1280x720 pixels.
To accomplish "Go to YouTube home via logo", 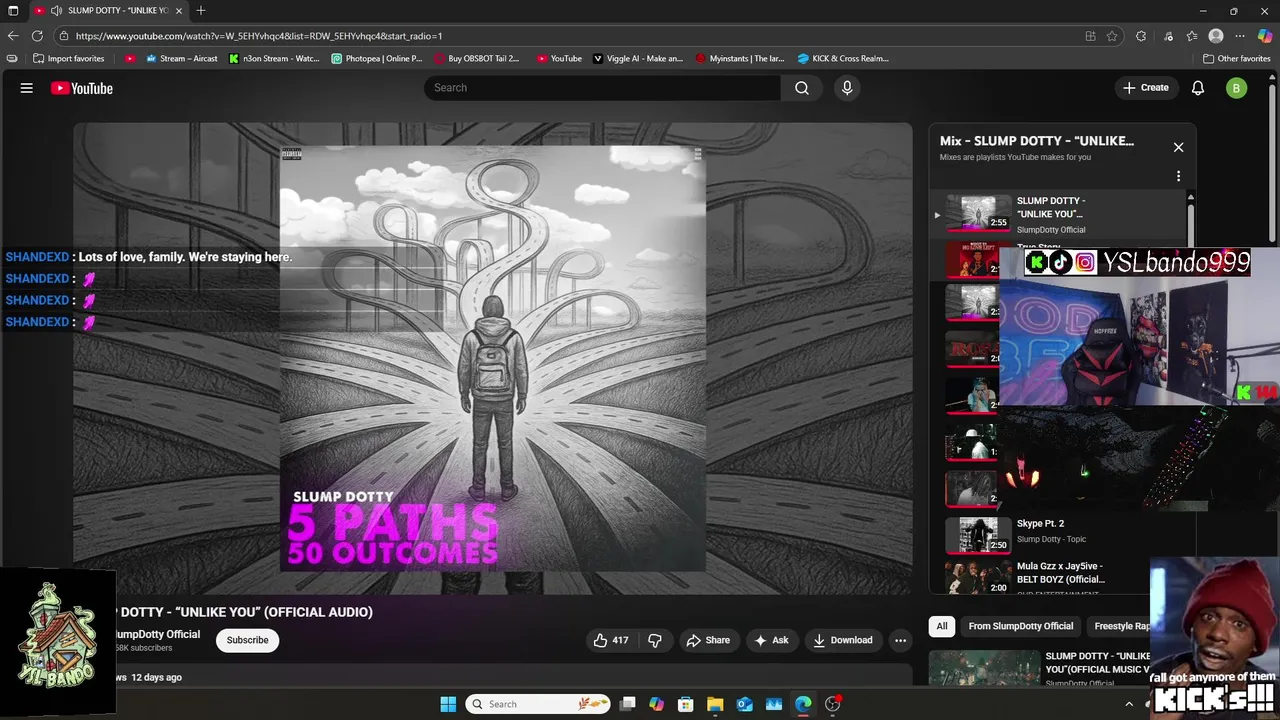I will [82, 88].
